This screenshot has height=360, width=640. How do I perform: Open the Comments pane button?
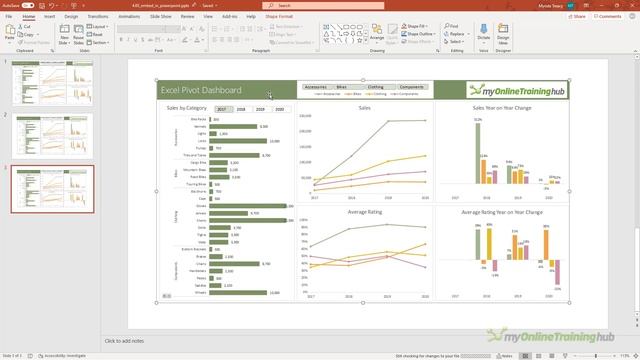[x=607, y=16]
